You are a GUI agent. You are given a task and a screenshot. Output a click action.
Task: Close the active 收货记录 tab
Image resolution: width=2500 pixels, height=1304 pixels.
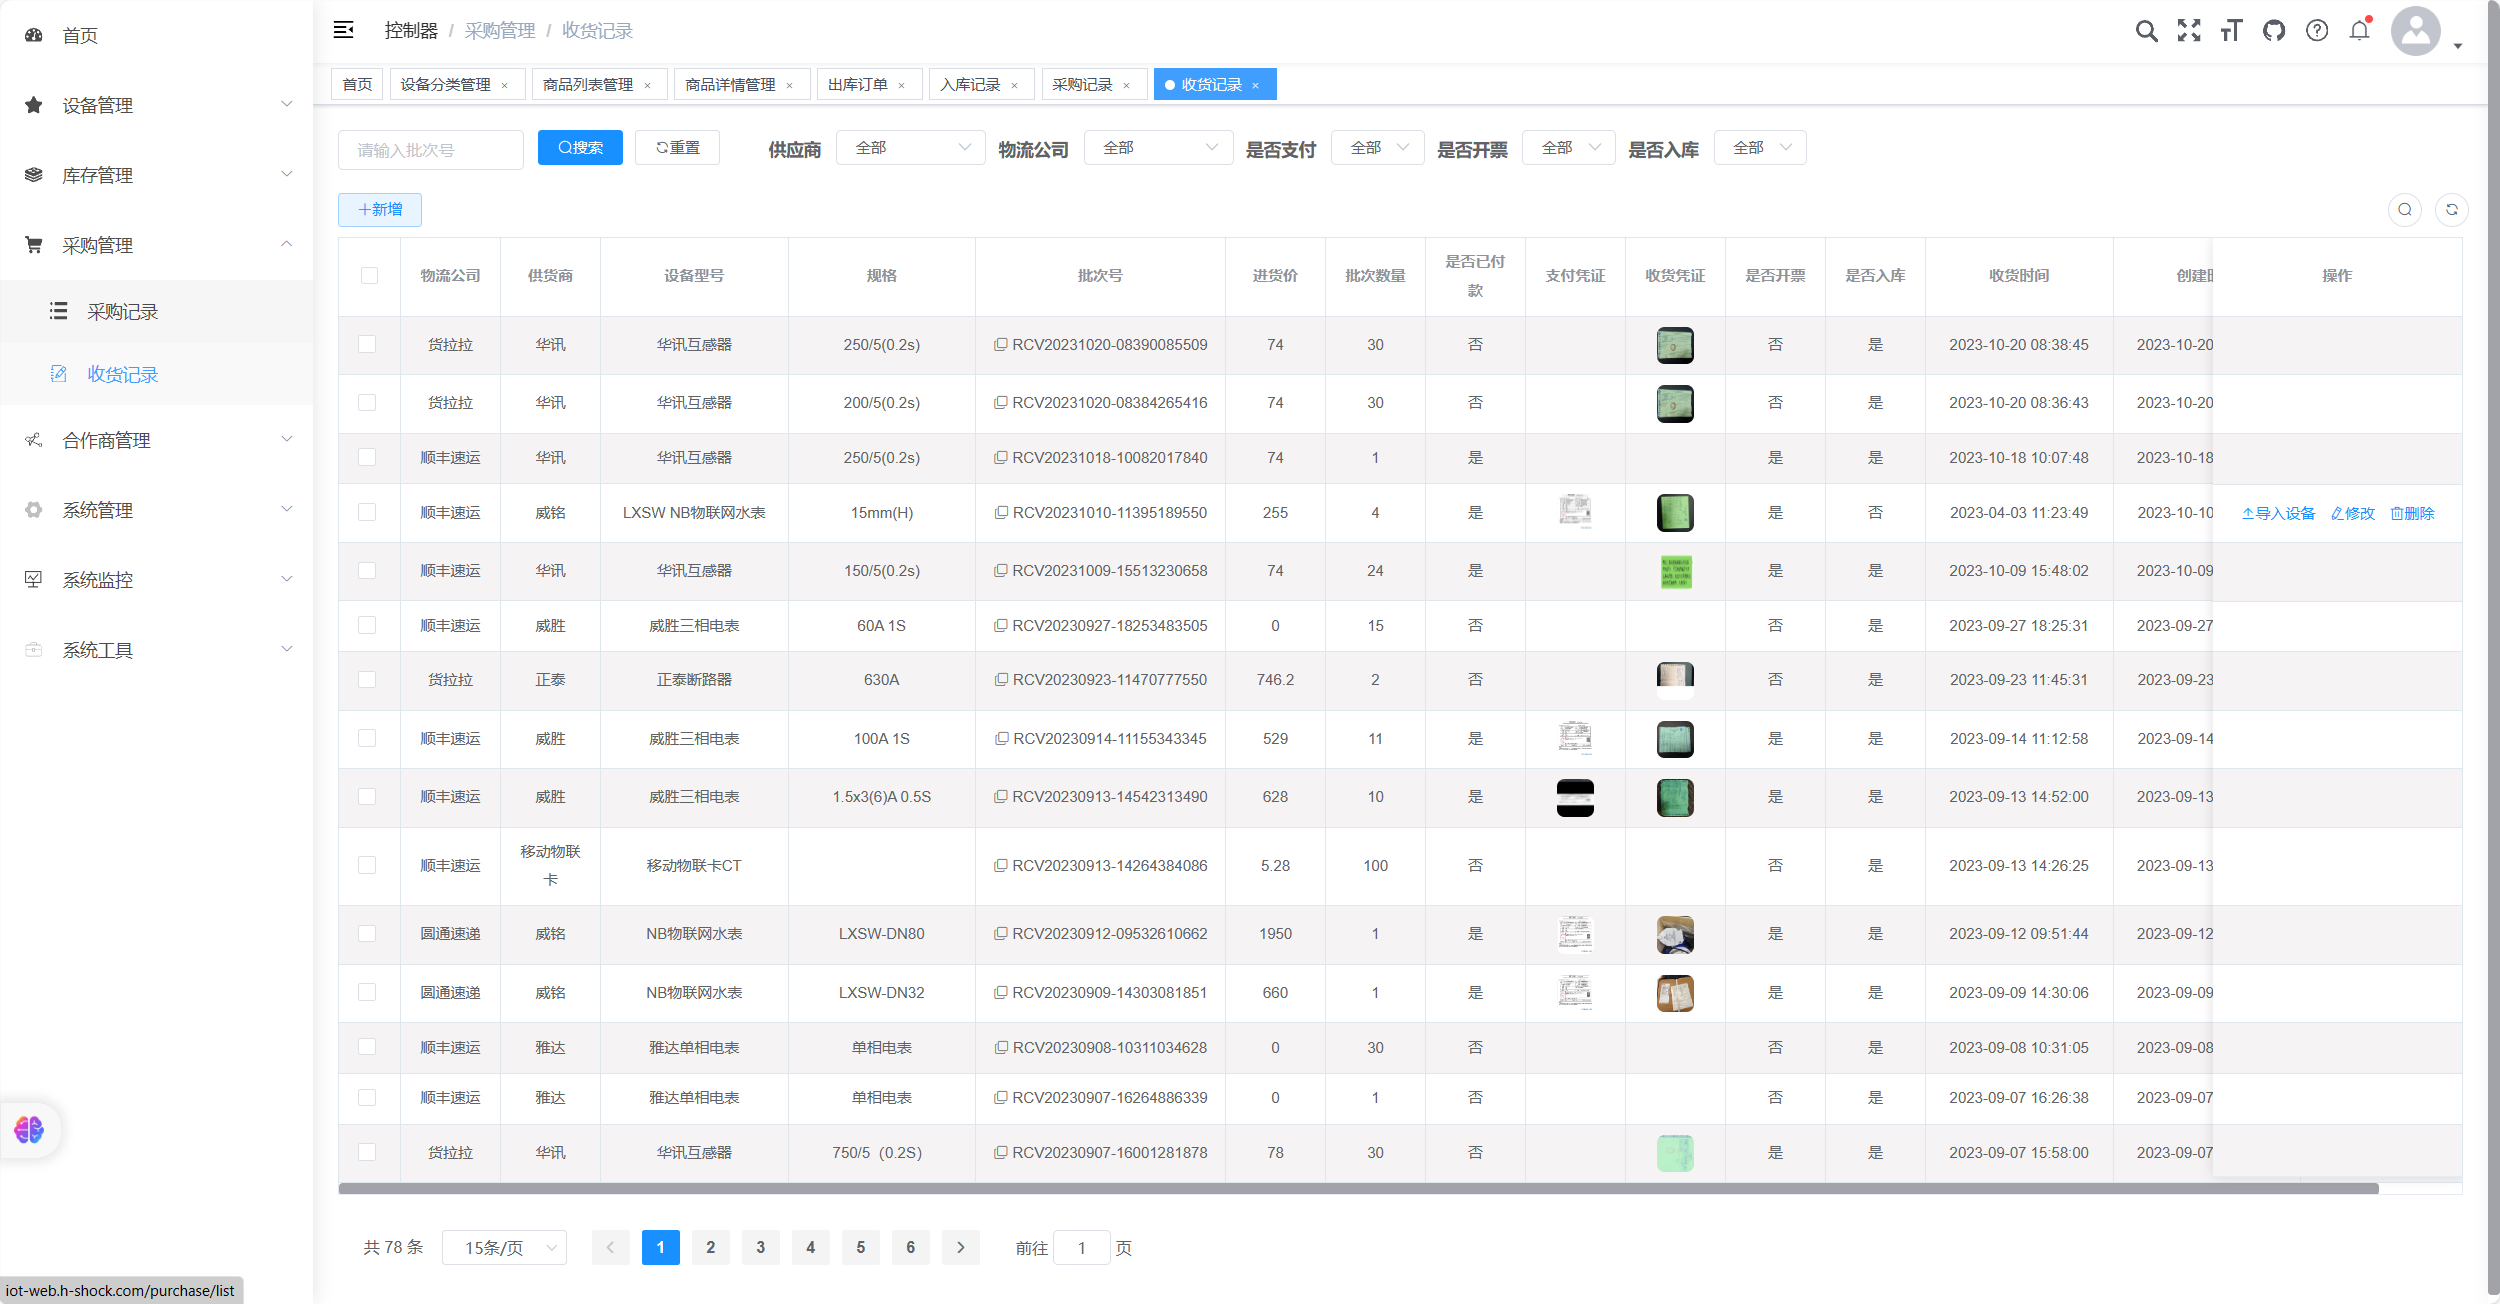1256,85
